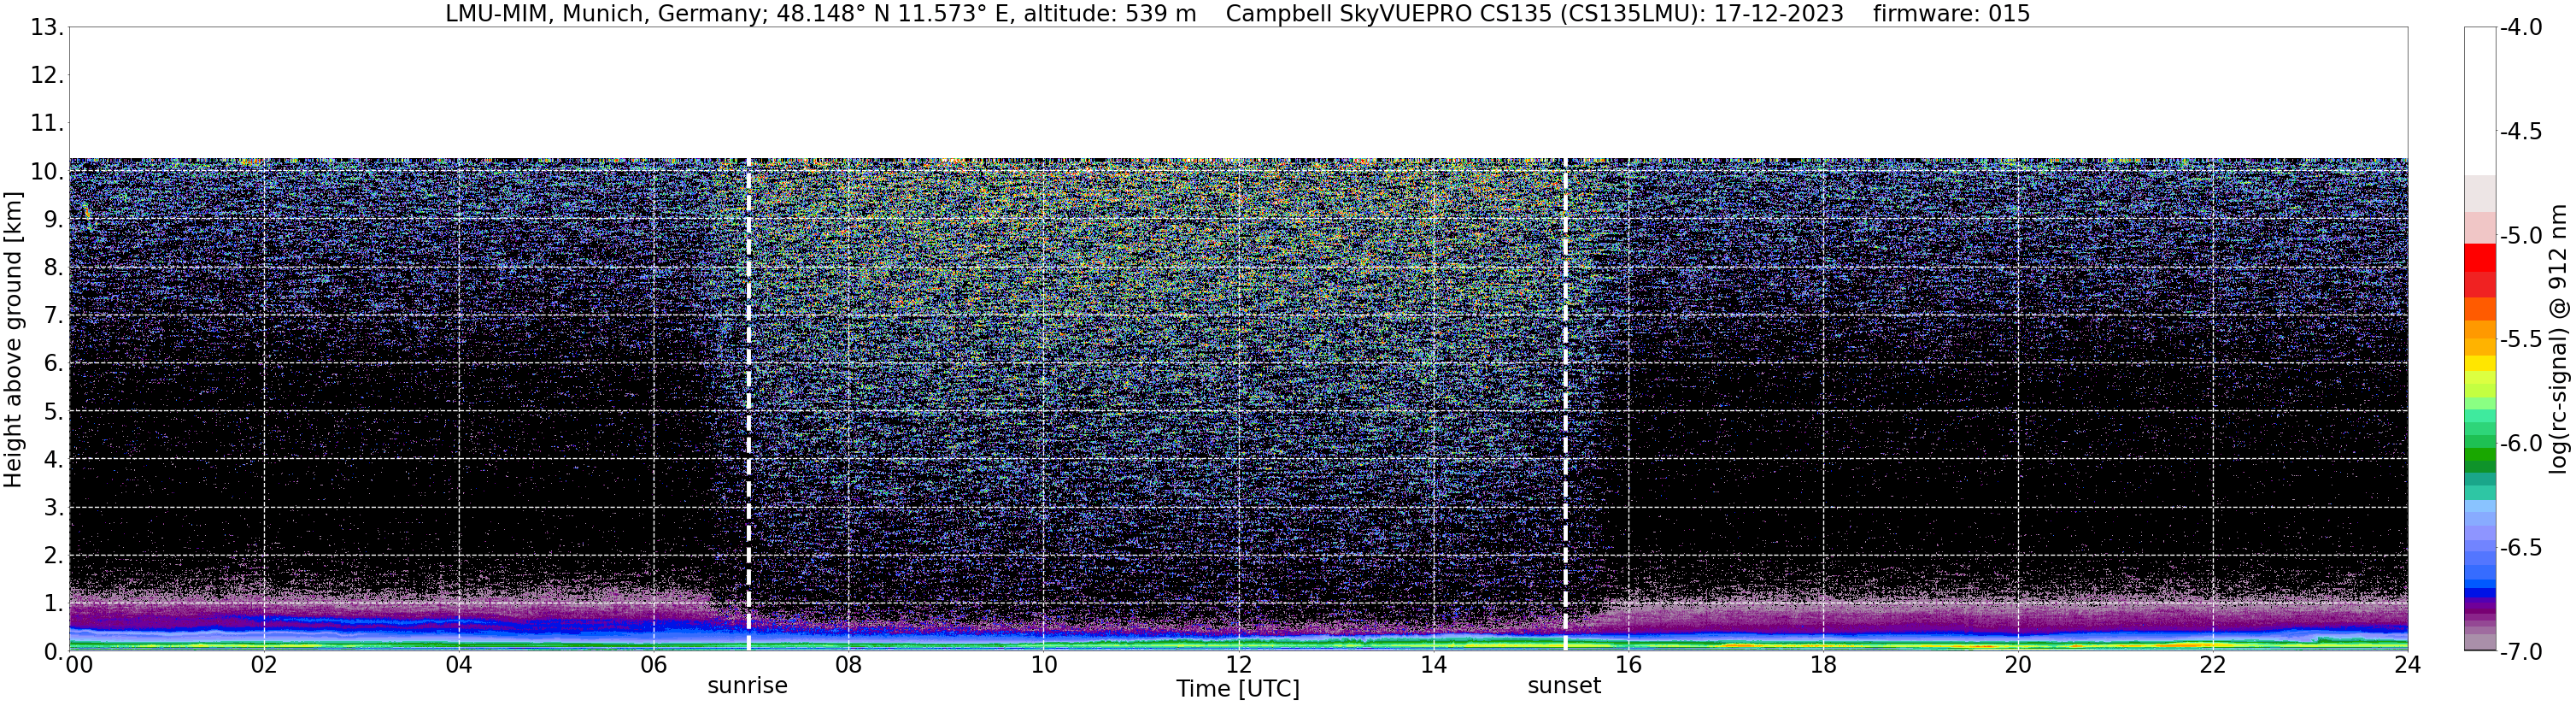Click the red band of the colorbar
Screen dimensions: 2576x706
tap(2480, 270)
